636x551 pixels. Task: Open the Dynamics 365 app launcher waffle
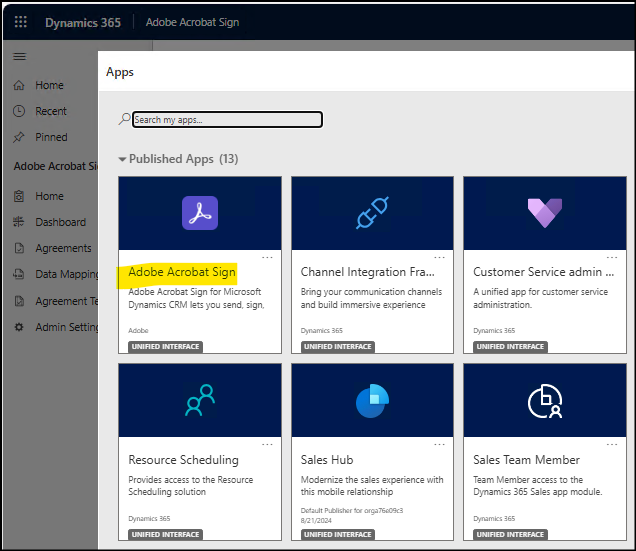21,22
